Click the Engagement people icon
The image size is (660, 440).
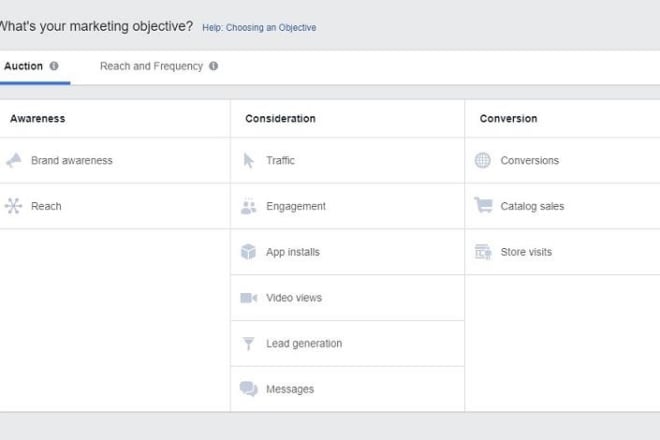[249, 207]
